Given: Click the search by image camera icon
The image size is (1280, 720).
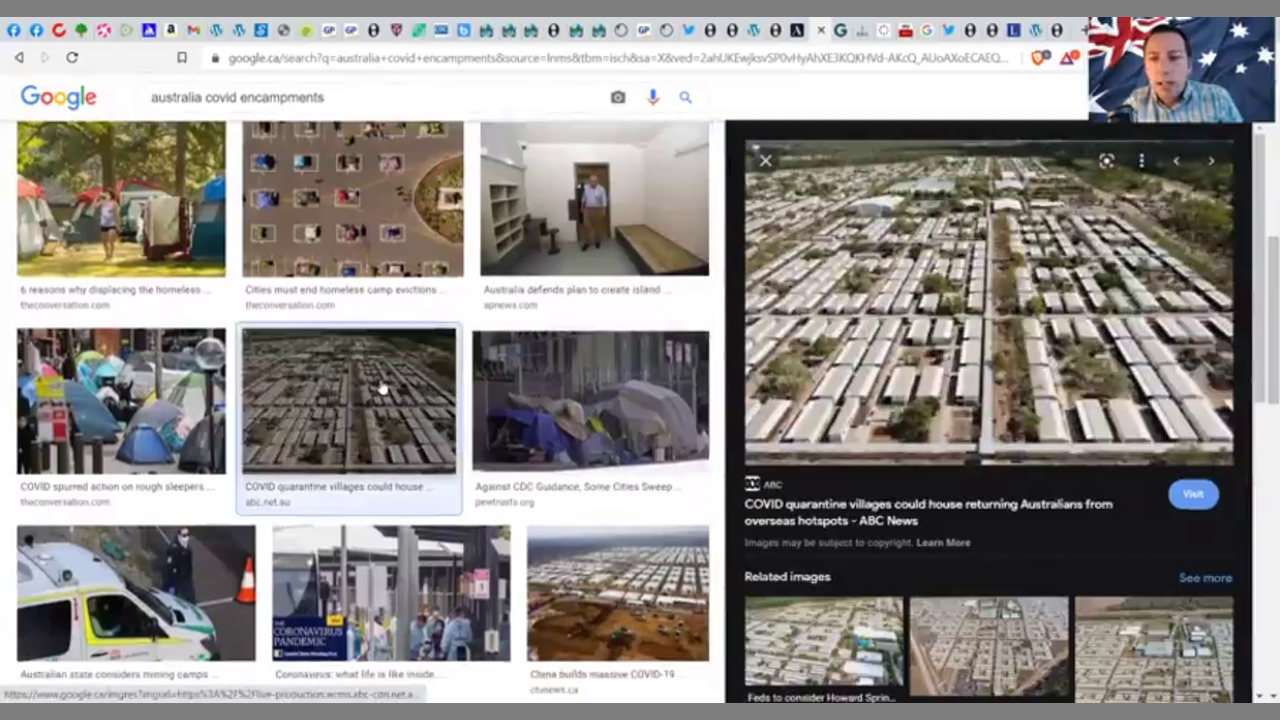Looking at the screenshot, I should pos(618,97).
